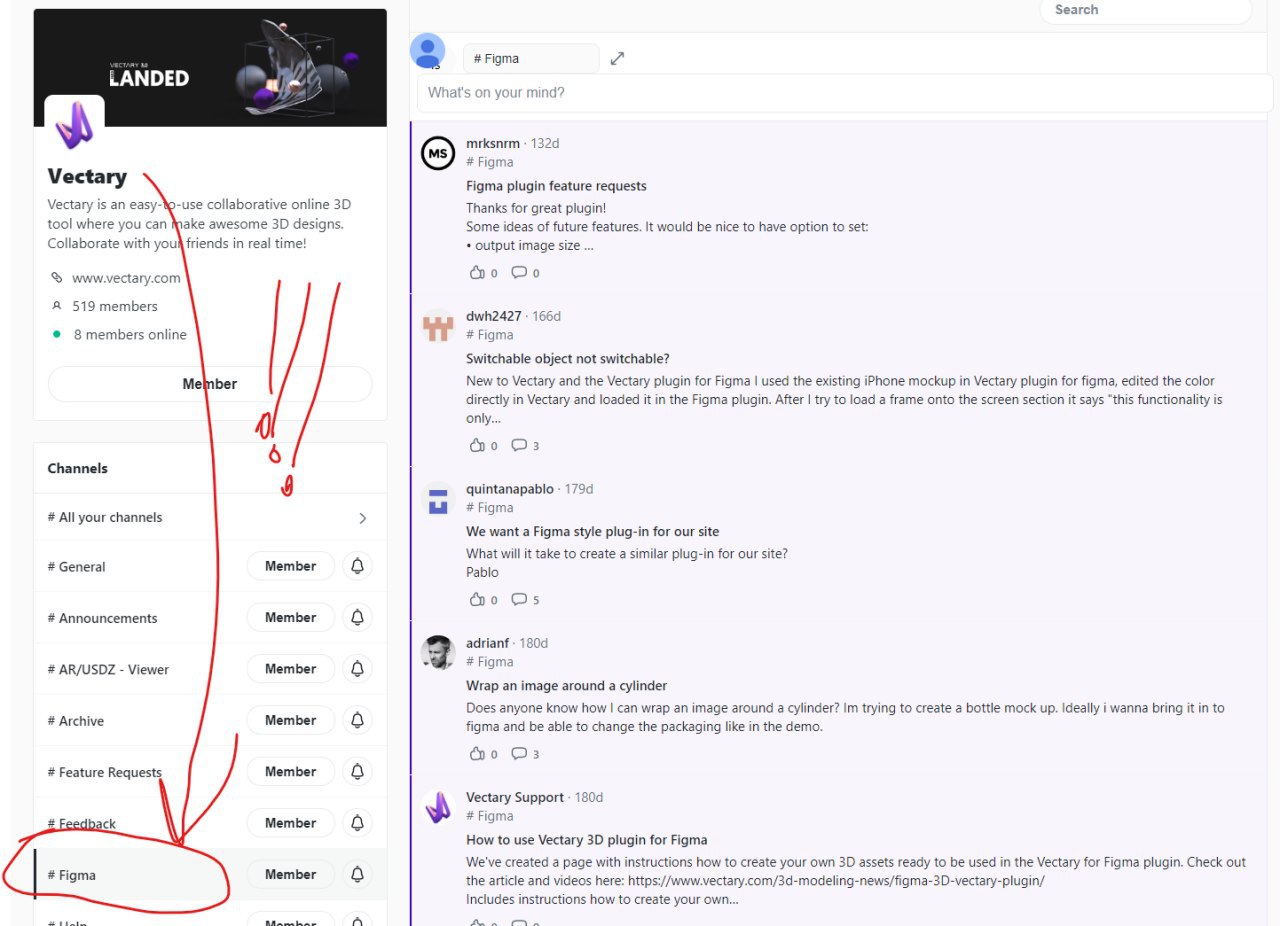Toggle notifications bell for Announcements channel
This screenshot has height=926, width=1280.
click(x=357, y=617)
